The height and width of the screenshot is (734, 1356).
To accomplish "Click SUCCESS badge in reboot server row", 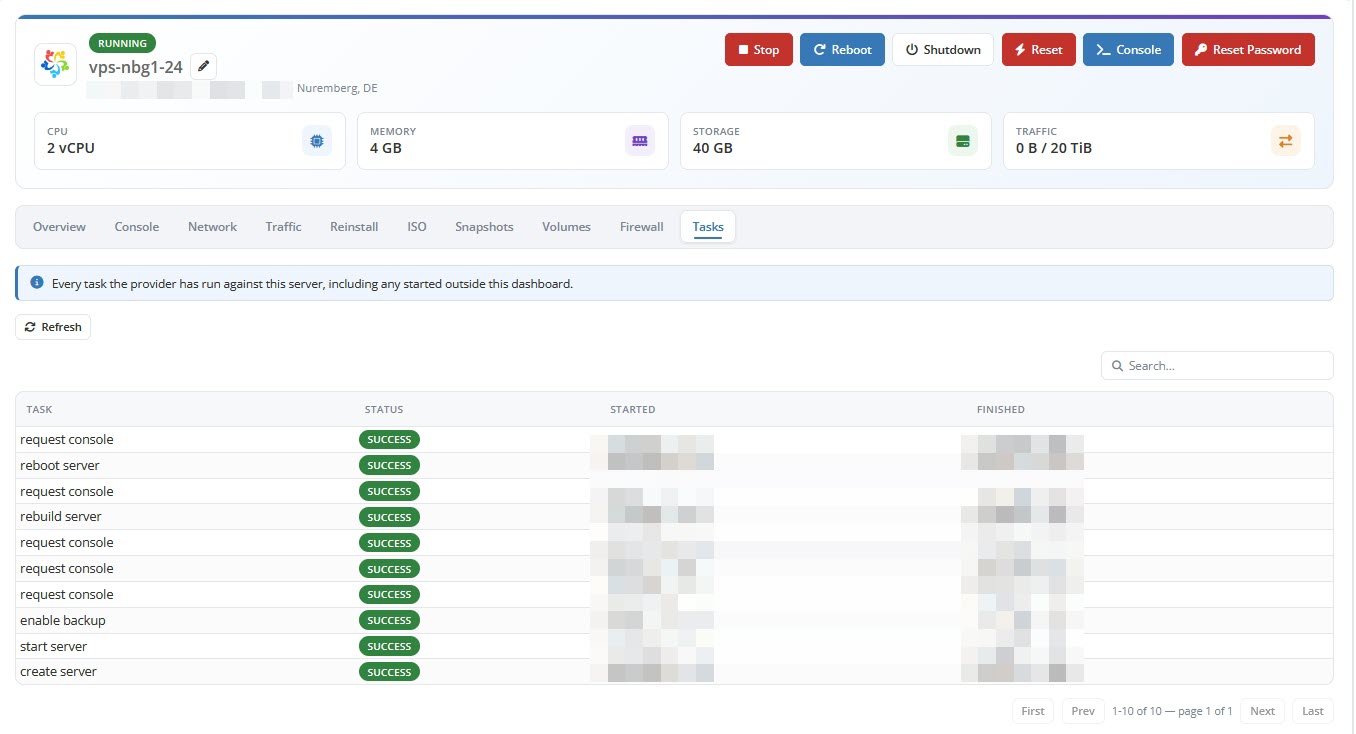I will point(389,466).
